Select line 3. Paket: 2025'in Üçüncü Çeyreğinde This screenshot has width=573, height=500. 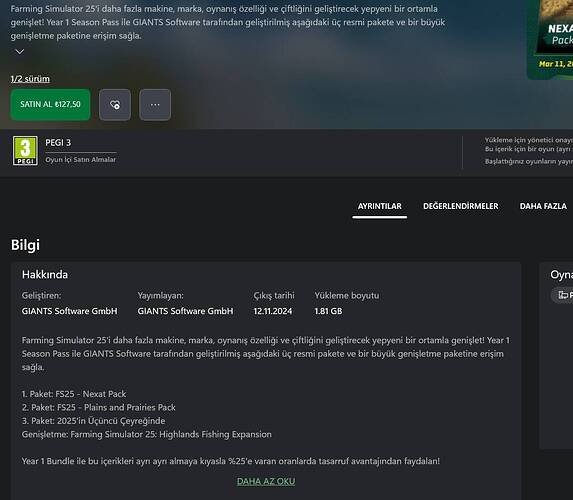pos(94,421)
